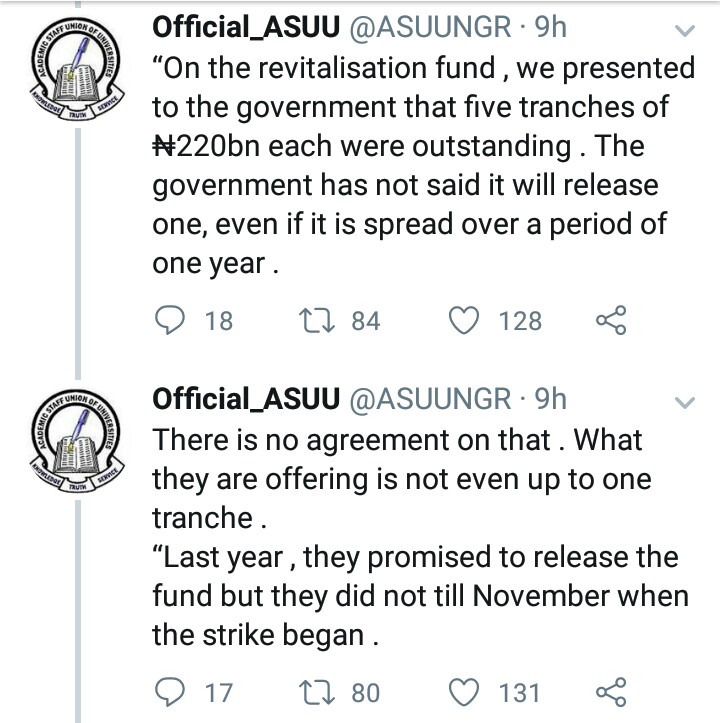The height and width of the screenshot is (723, 720).
Task: Open the first tweet's options chevron
Action: 684,31
